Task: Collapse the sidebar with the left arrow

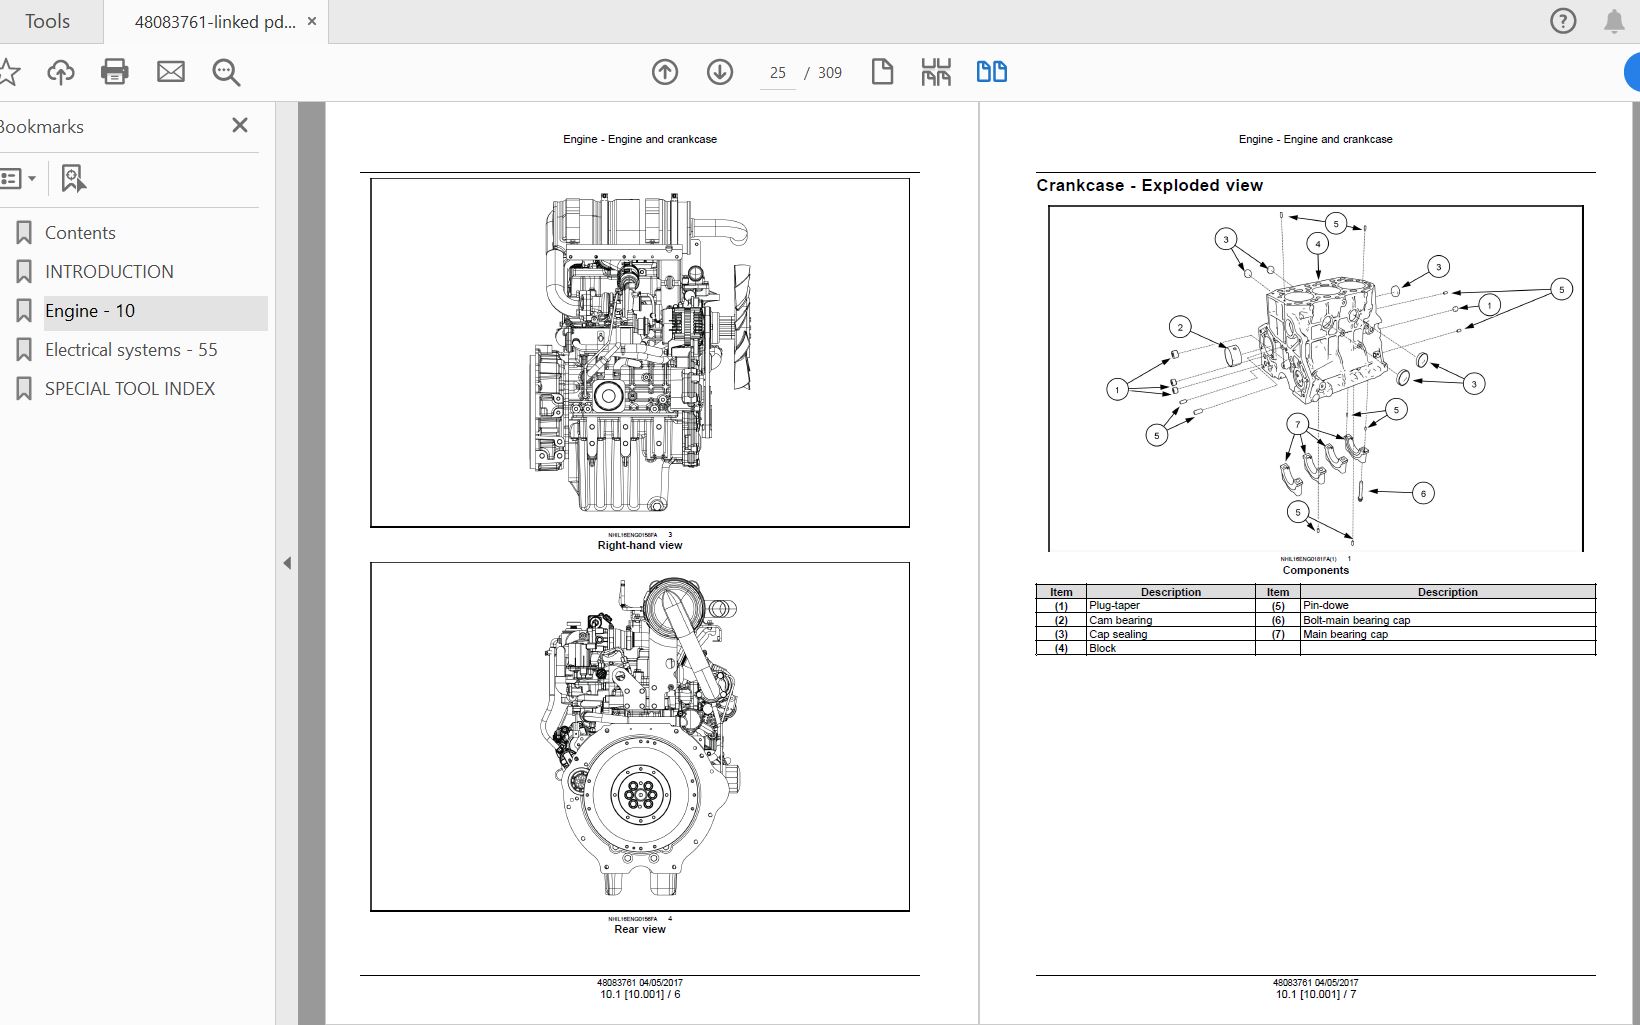Action: click(287, 563)
